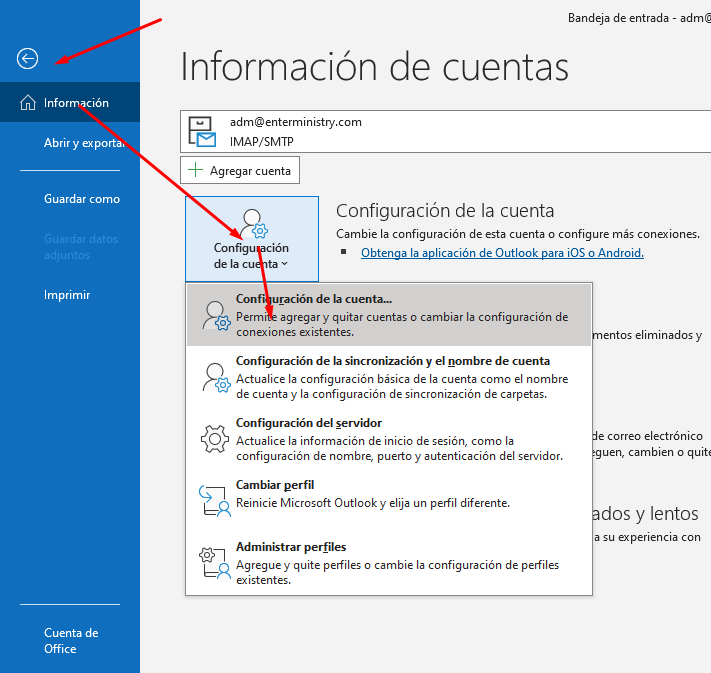Open the account selector showing adm@enterministry.com
The image size is (711, 673).
445,131
